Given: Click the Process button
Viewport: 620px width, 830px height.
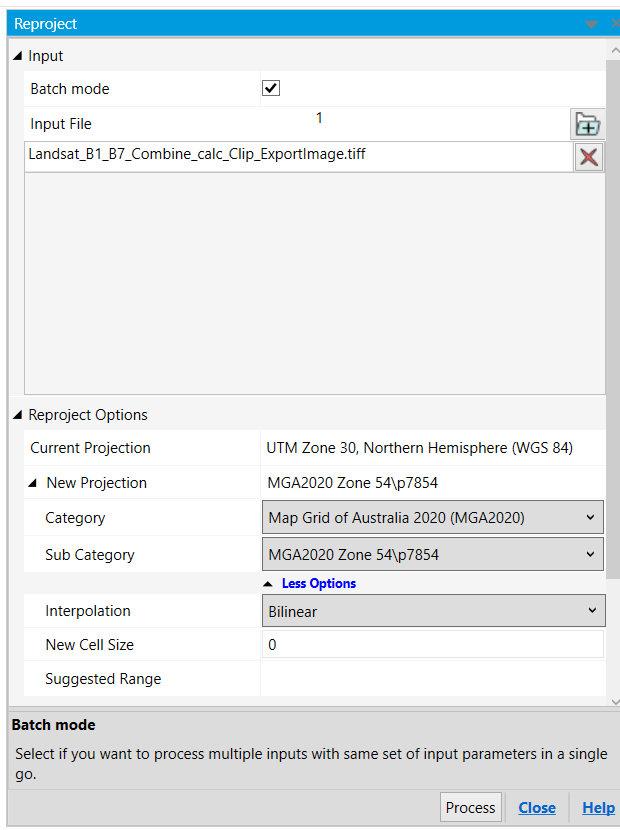Looking at the screenshot, I should 470,807.
